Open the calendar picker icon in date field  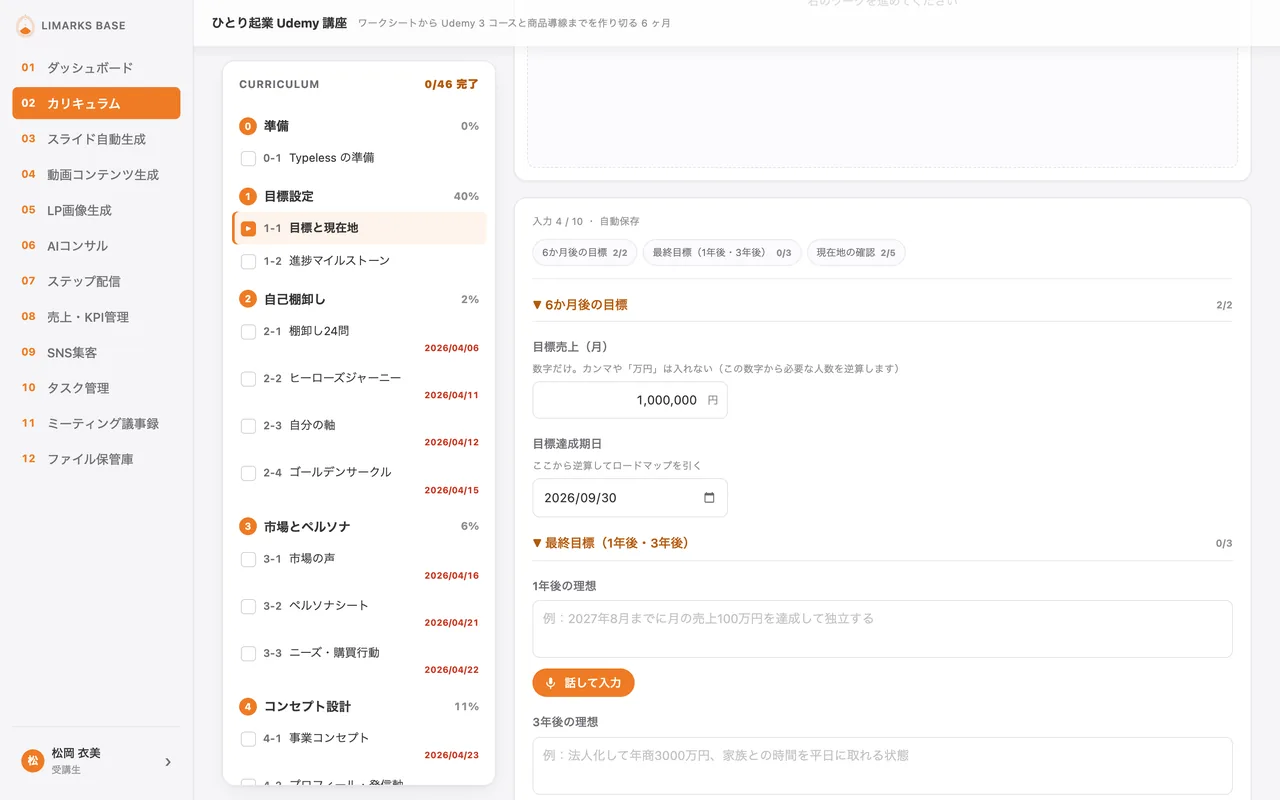point(710,498)
